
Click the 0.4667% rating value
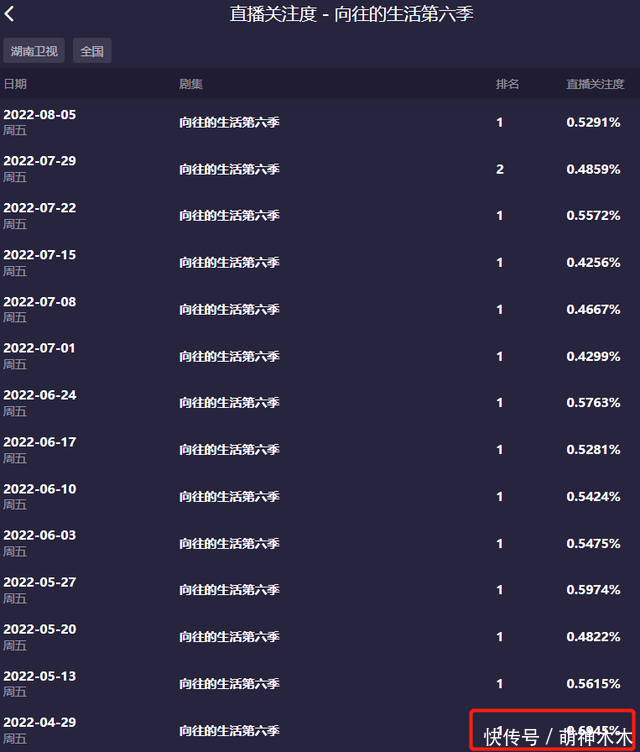pos(593,310)
